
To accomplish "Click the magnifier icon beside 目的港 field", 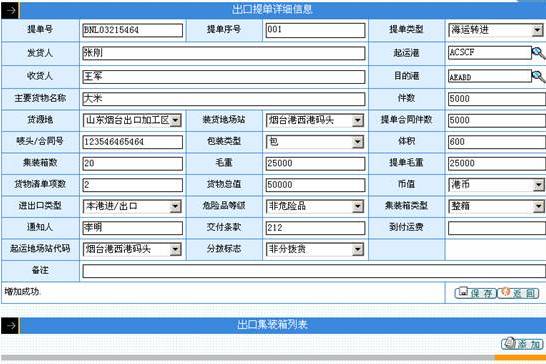I will point(538,76).
